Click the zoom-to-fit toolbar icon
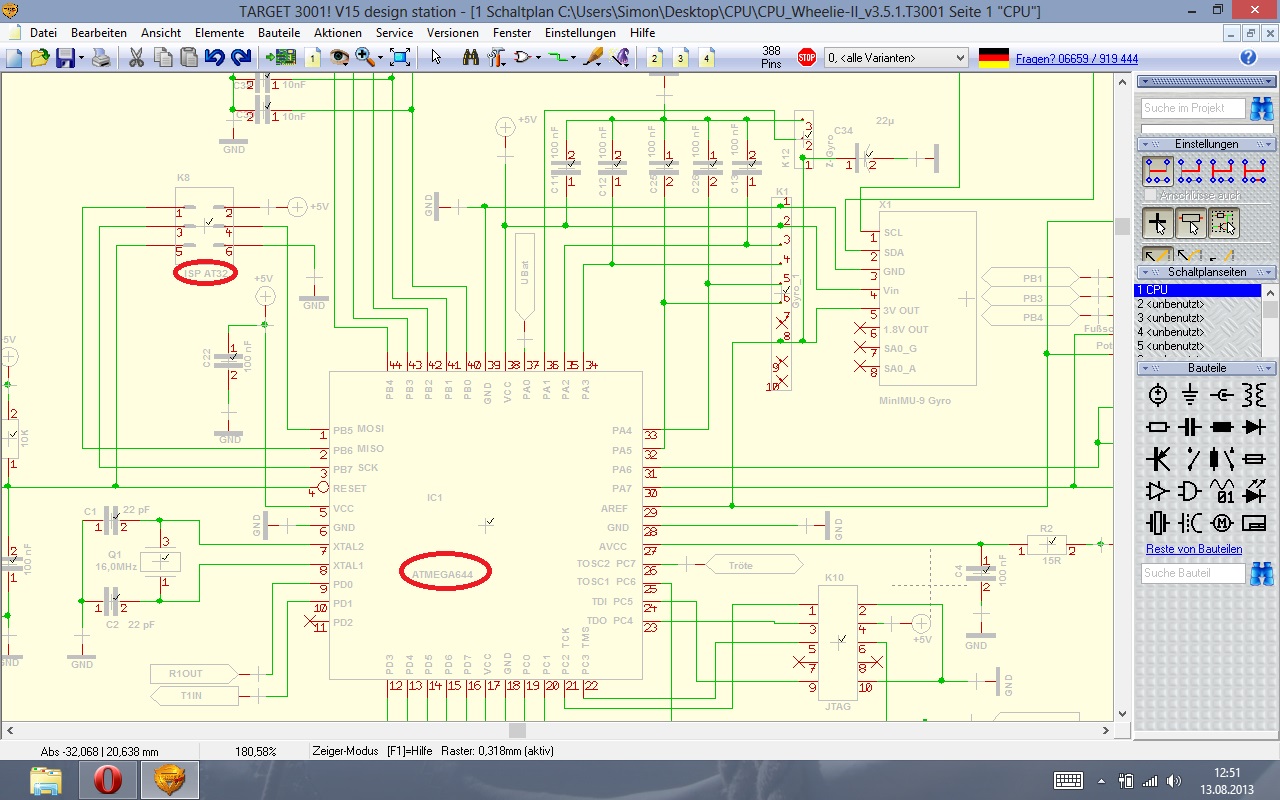The width and height of the screenshot is (1280, 800). pyautogui.click(x=400, y=58)
